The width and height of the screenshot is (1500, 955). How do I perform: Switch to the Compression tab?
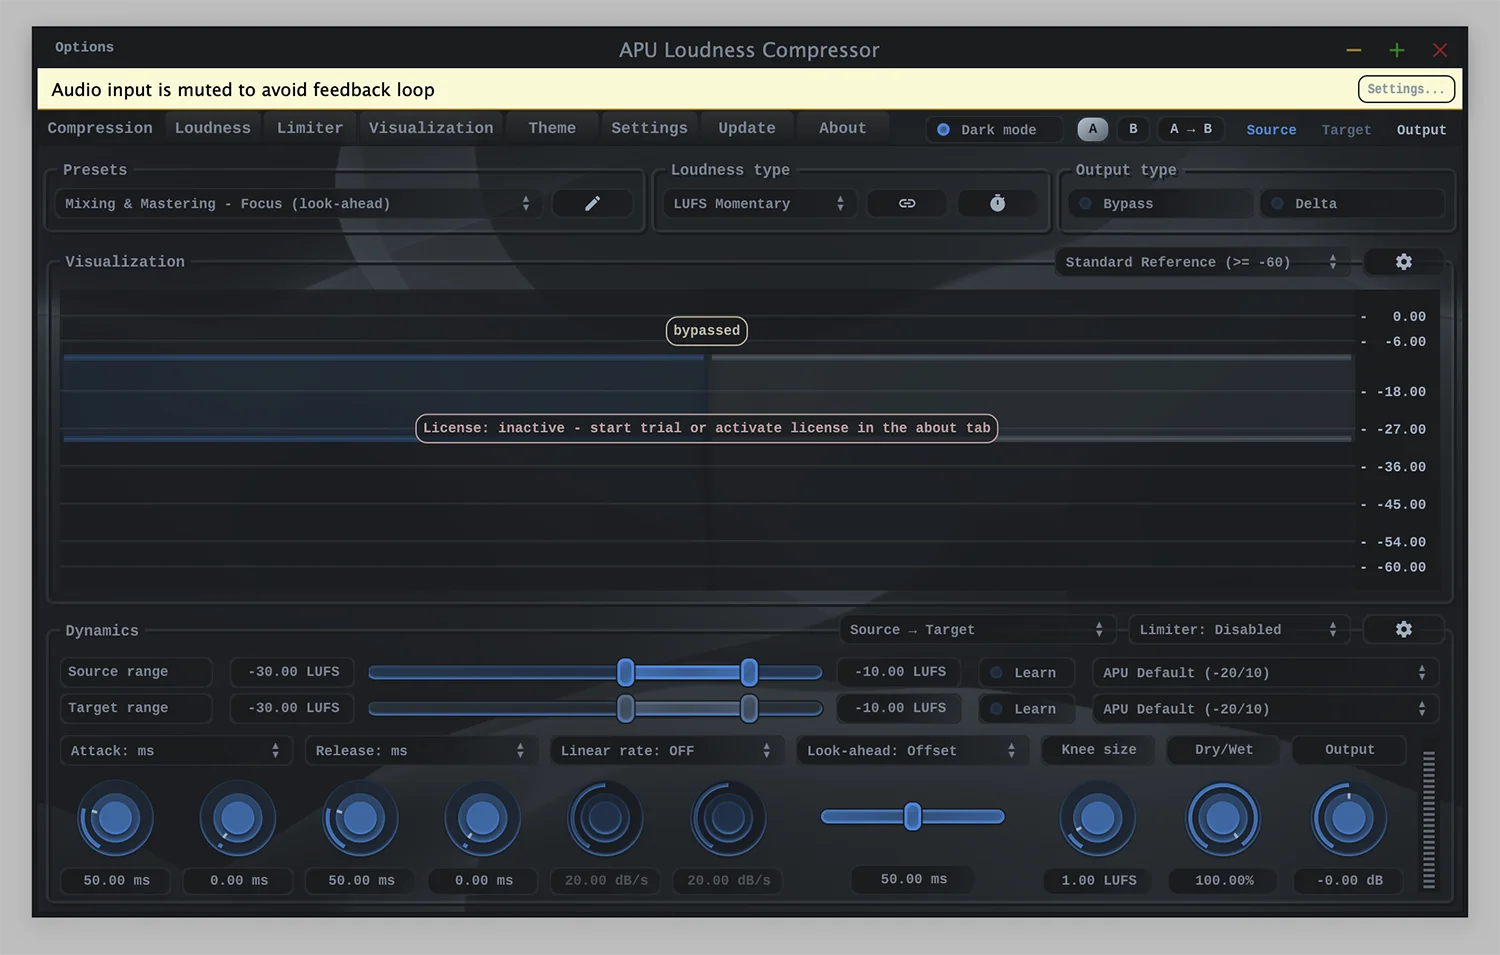click(x=100, y=128)
